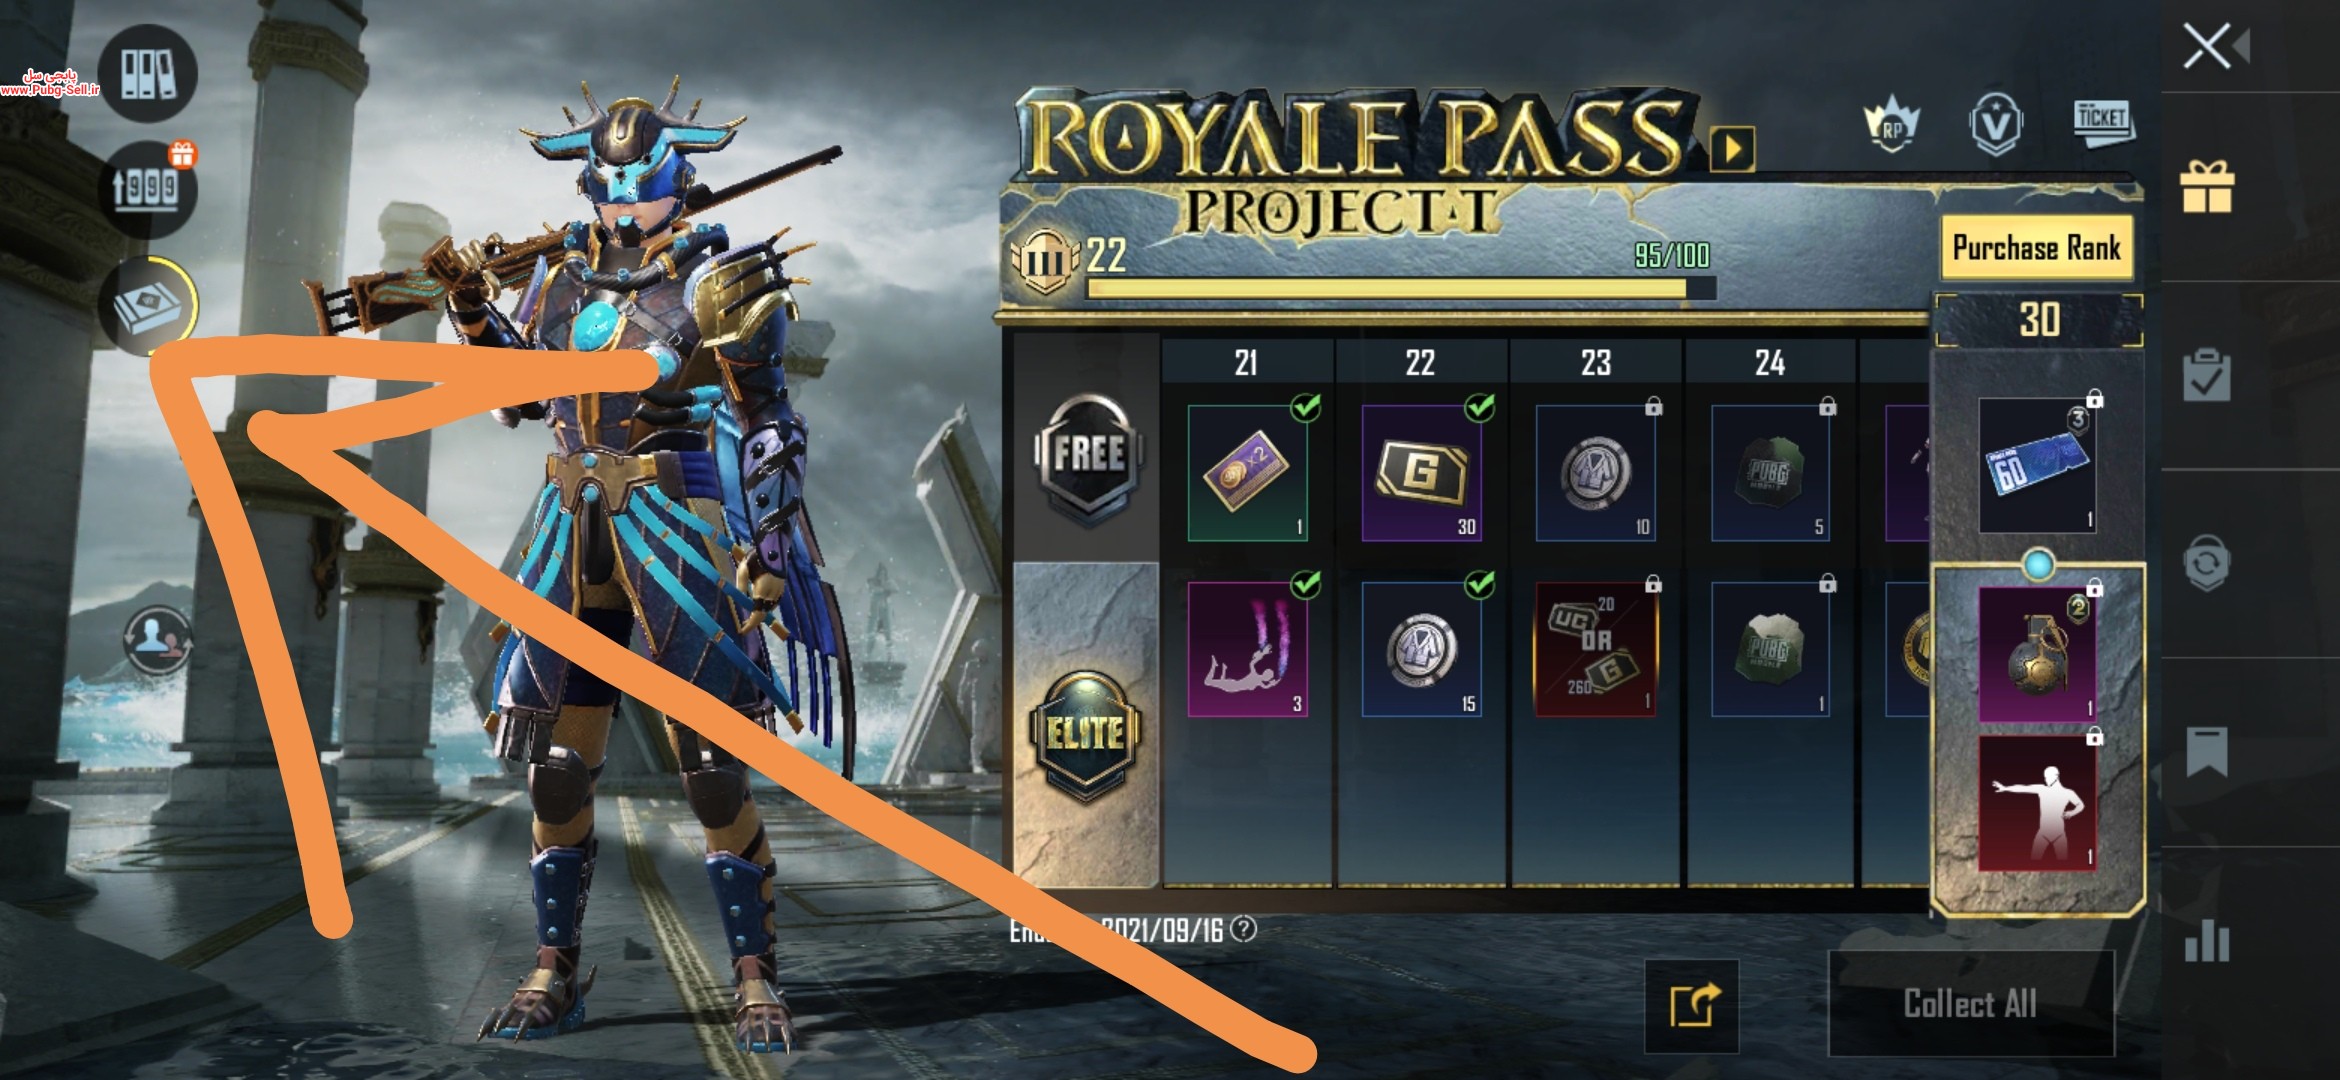Click the Purchase Rank button

tap(2036, 247)
